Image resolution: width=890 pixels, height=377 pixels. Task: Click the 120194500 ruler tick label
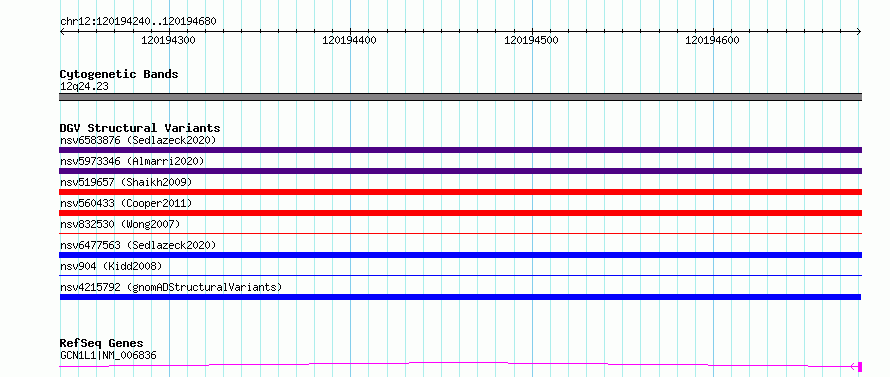[531, 40]
